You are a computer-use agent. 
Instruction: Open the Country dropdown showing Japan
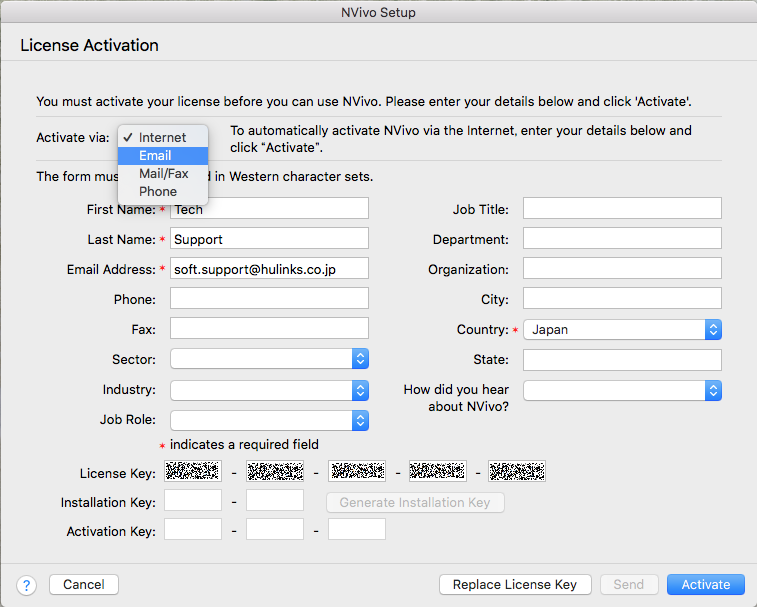click(622, 329)
